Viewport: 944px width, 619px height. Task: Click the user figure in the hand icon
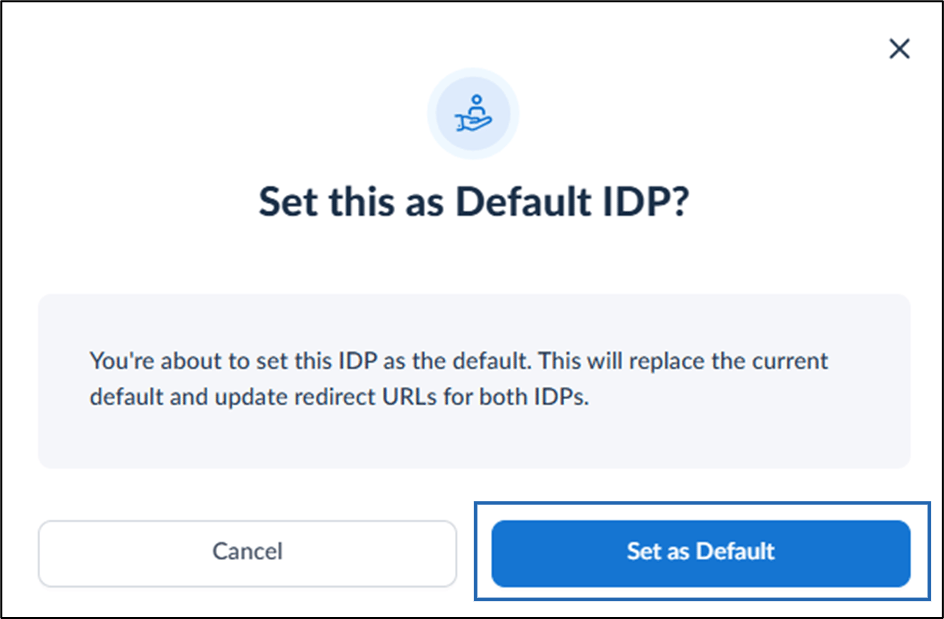coord(477,105)
